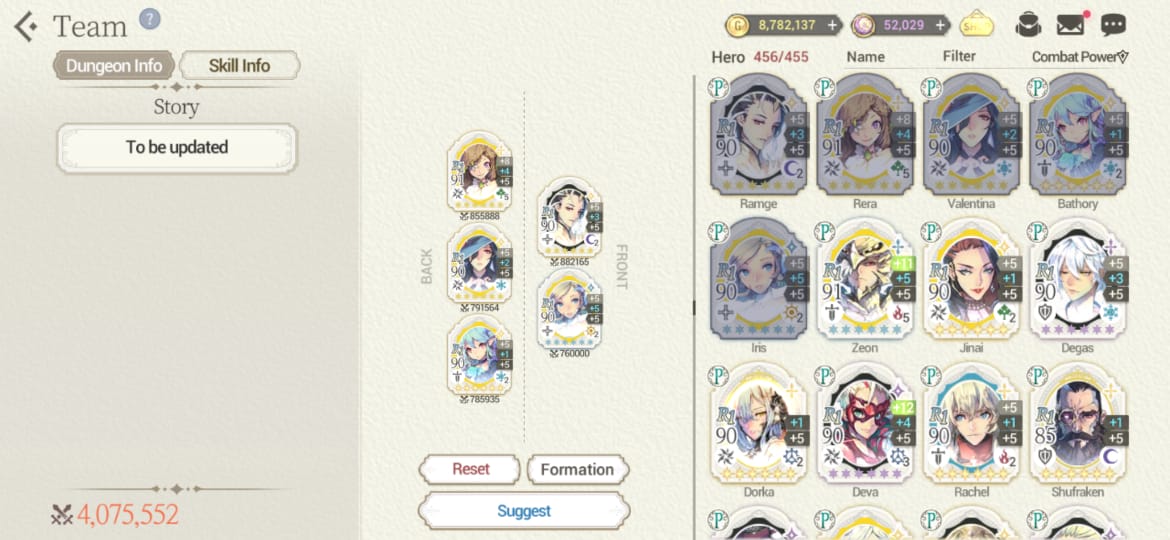Switch to the Dungeon Info tab
This screenshot has height=540, width=1170.
114,66
